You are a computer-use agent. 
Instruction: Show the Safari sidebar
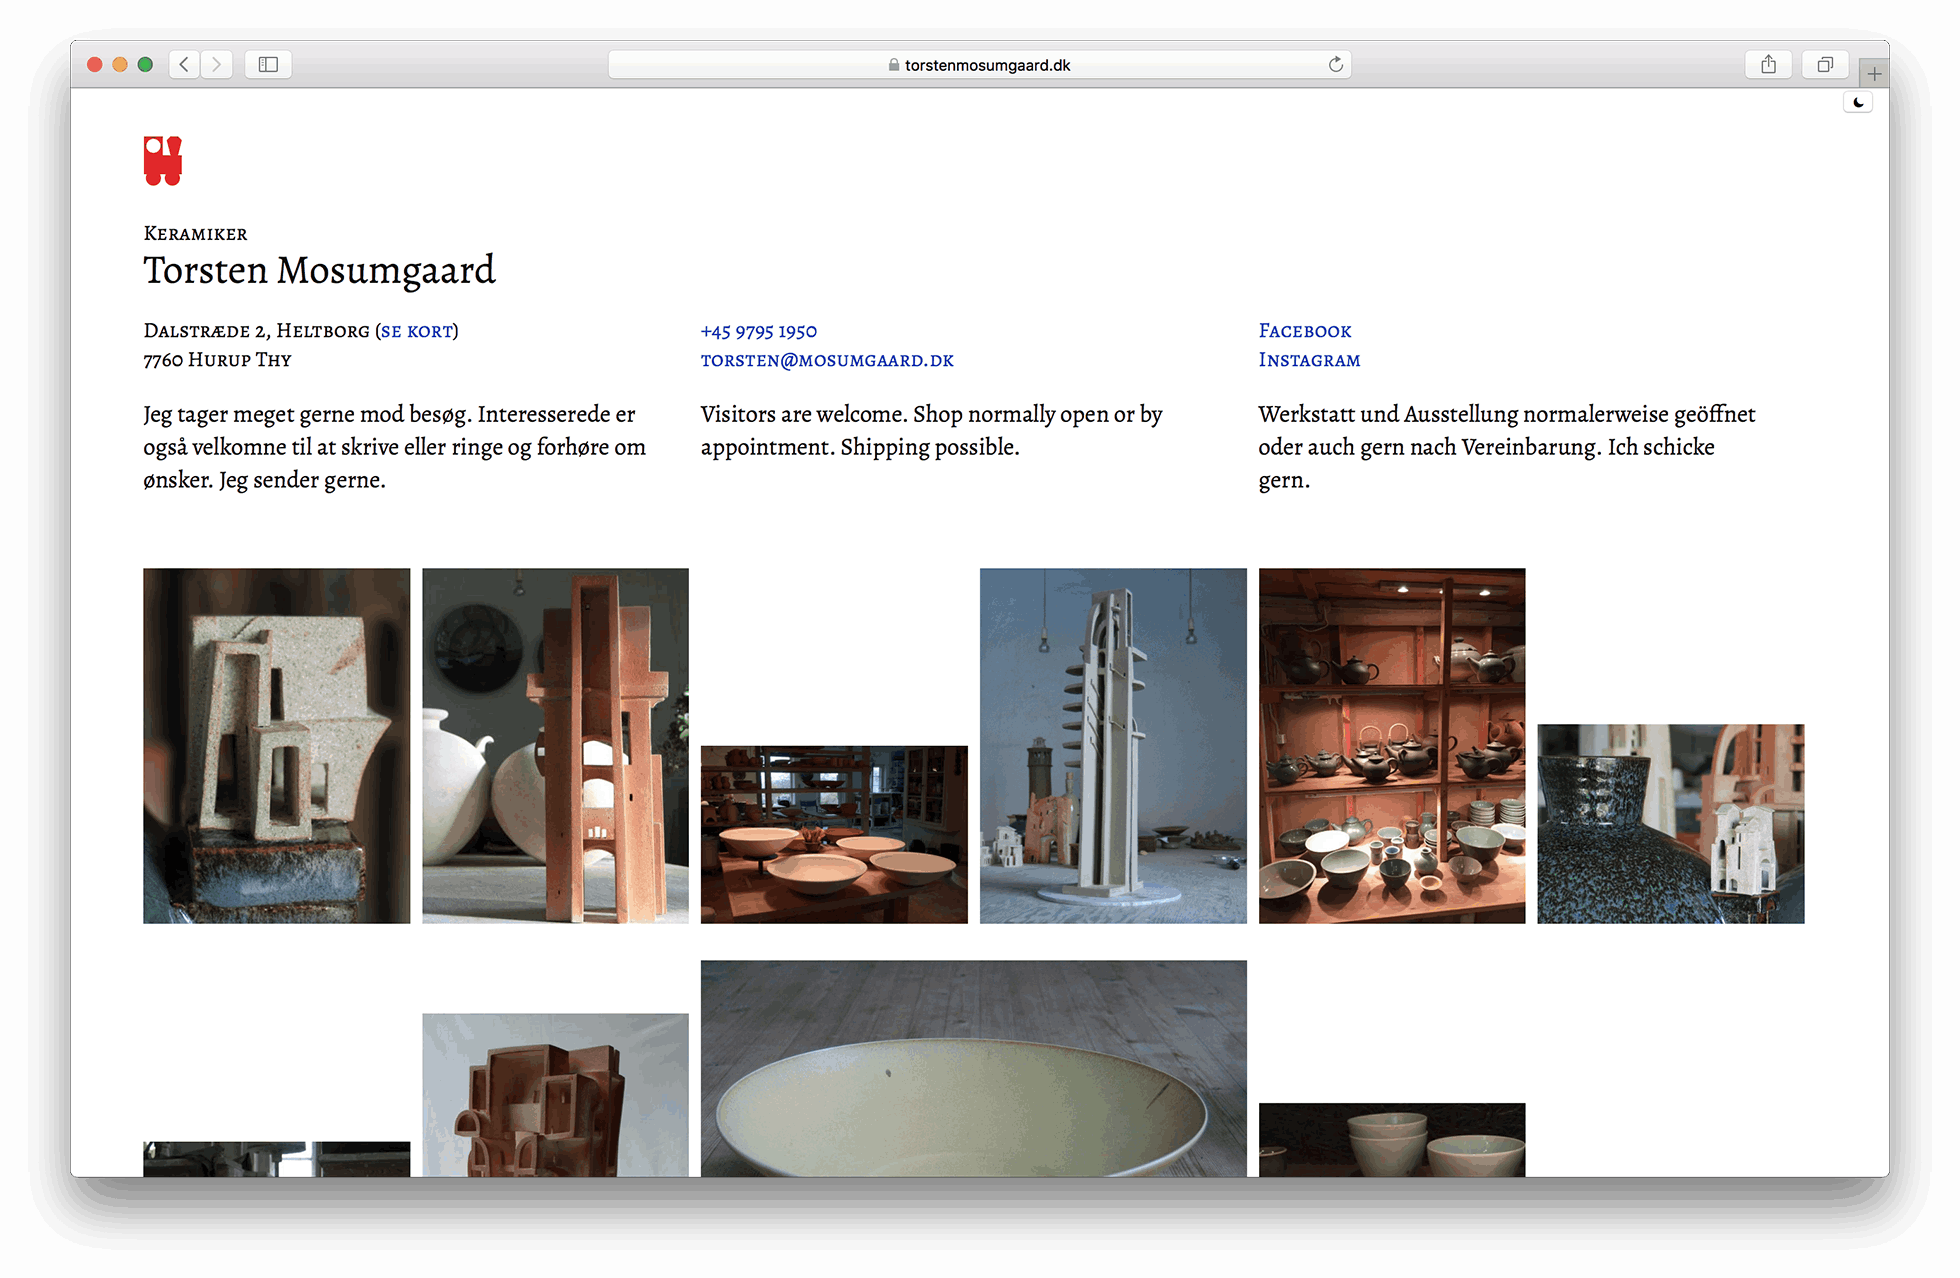pos(268,65)
